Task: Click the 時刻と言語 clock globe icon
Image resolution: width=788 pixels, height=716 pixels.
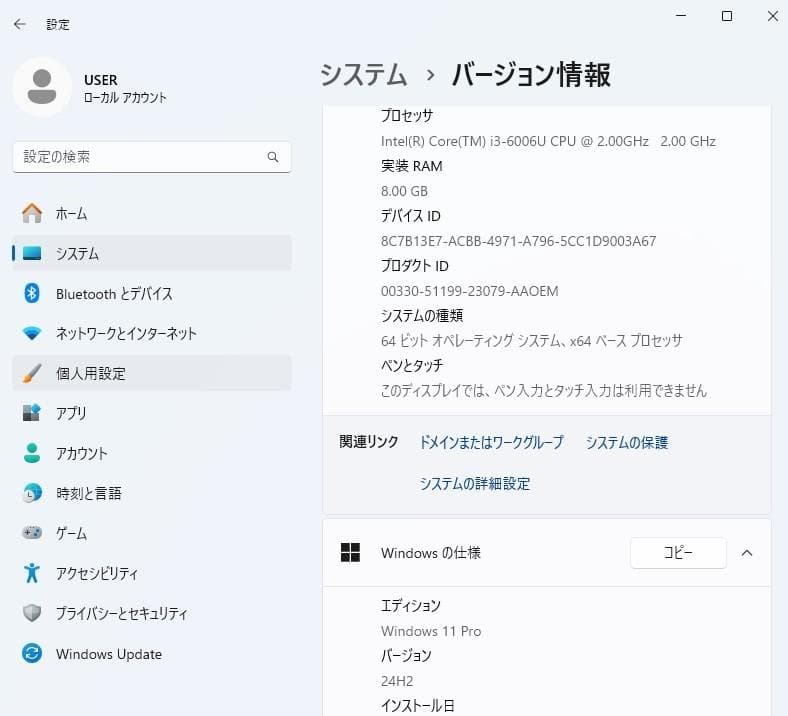Action: point(32,493)
